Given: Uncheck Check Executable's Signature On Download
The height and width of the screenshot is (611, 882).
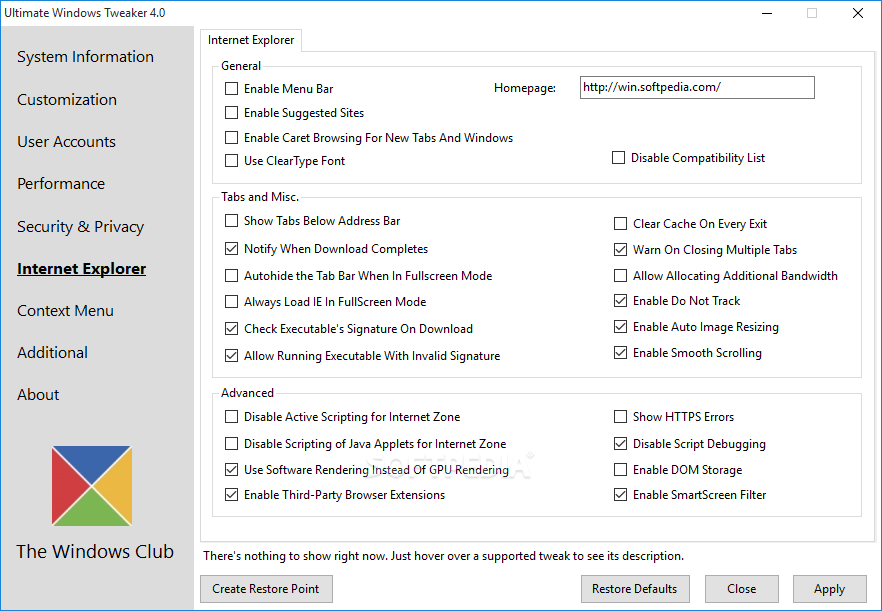Looking at the screenshot, I should coord(231,329).
